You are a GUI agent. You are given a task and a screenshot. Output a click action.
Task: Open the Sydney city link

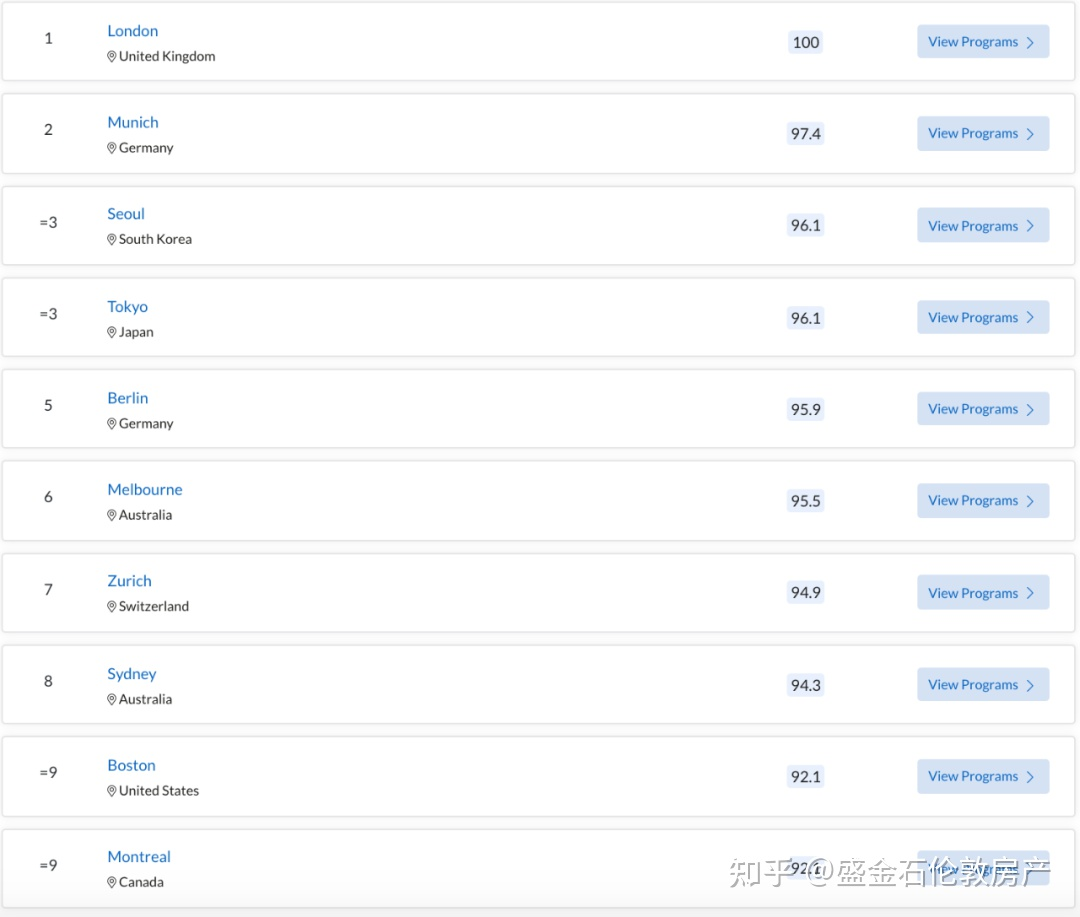[132, 674]
